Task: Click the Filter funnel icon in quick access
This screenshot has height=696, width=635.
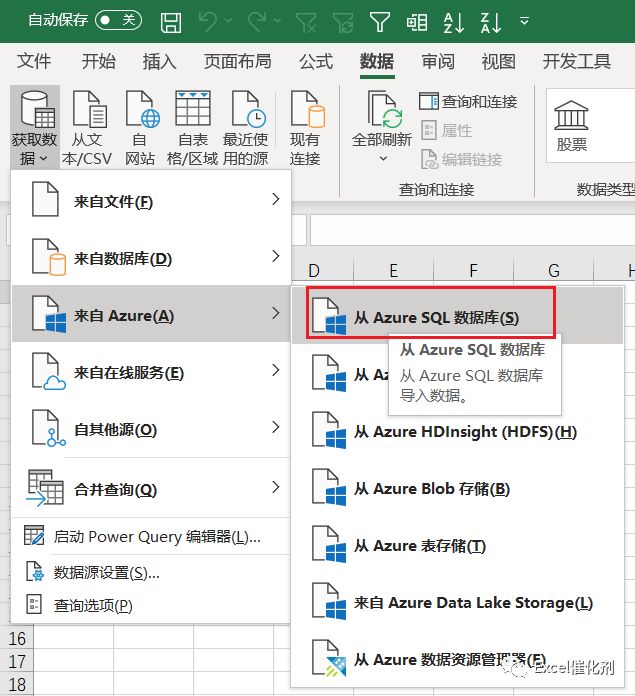Action: (x=380, y=22)
